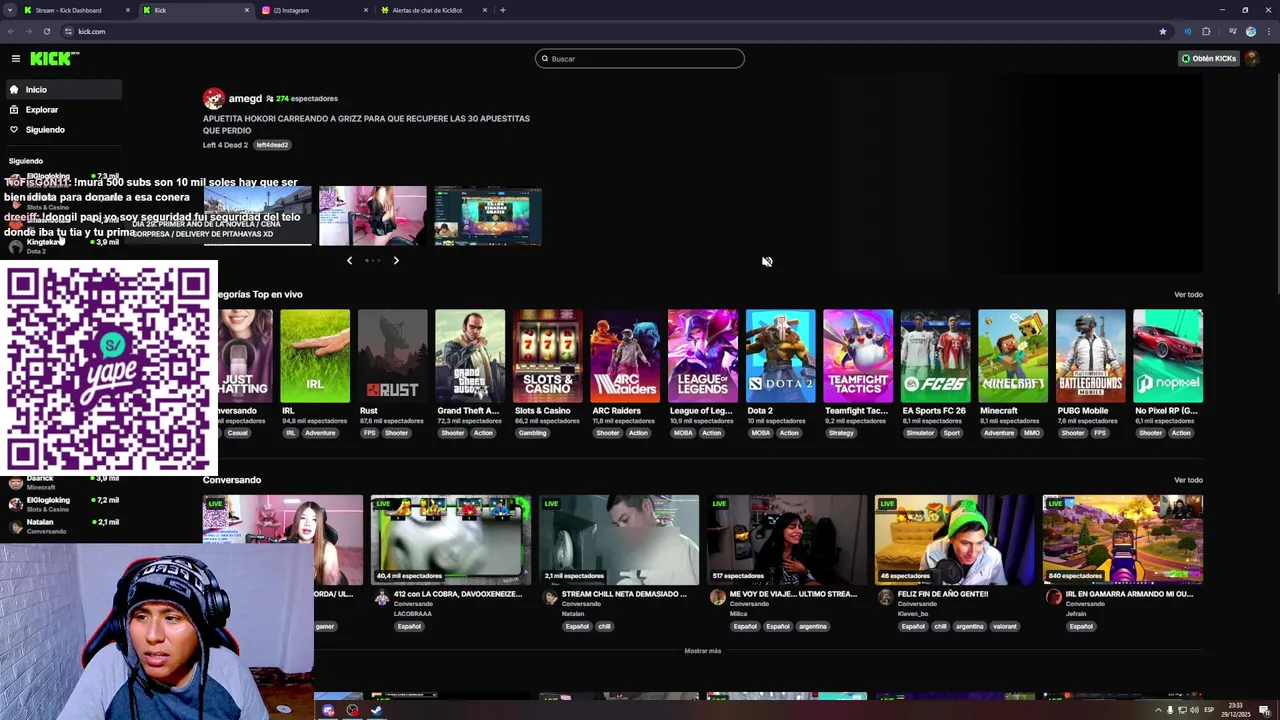This screenshot has width=1280, height=720.
Task: Switch to Alertas de chat de KickBot tab
Action: point(434,10)
